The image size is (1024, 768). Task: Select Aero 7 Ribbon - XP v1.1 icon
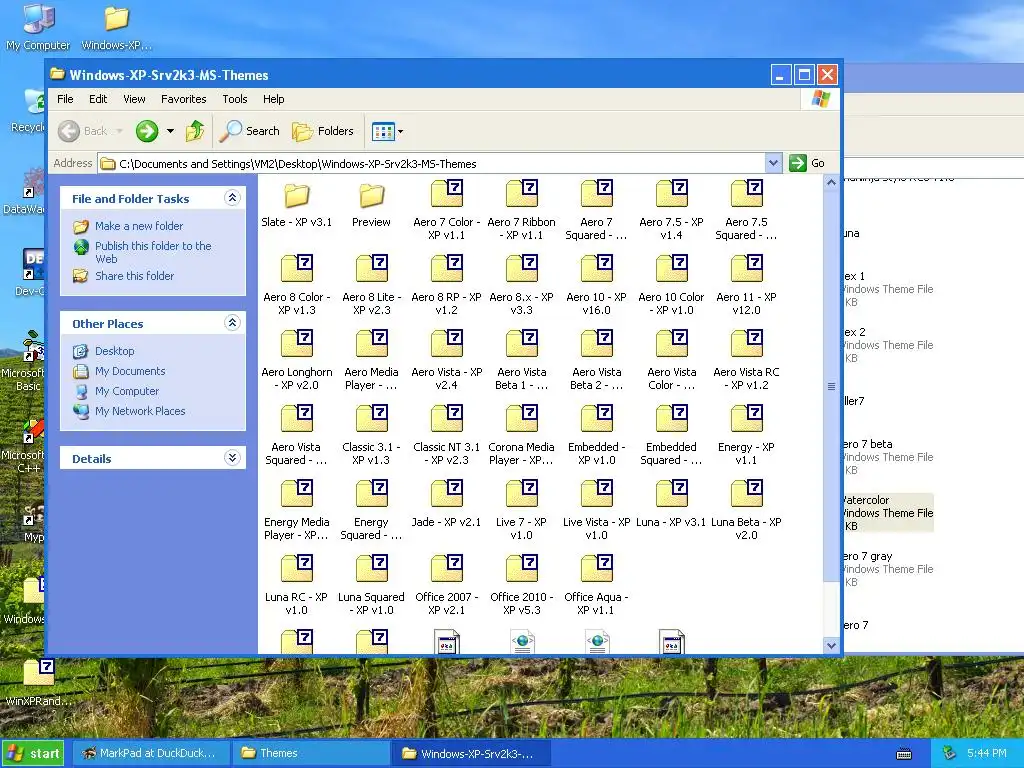pyautogui.click(x=522, y=194)
